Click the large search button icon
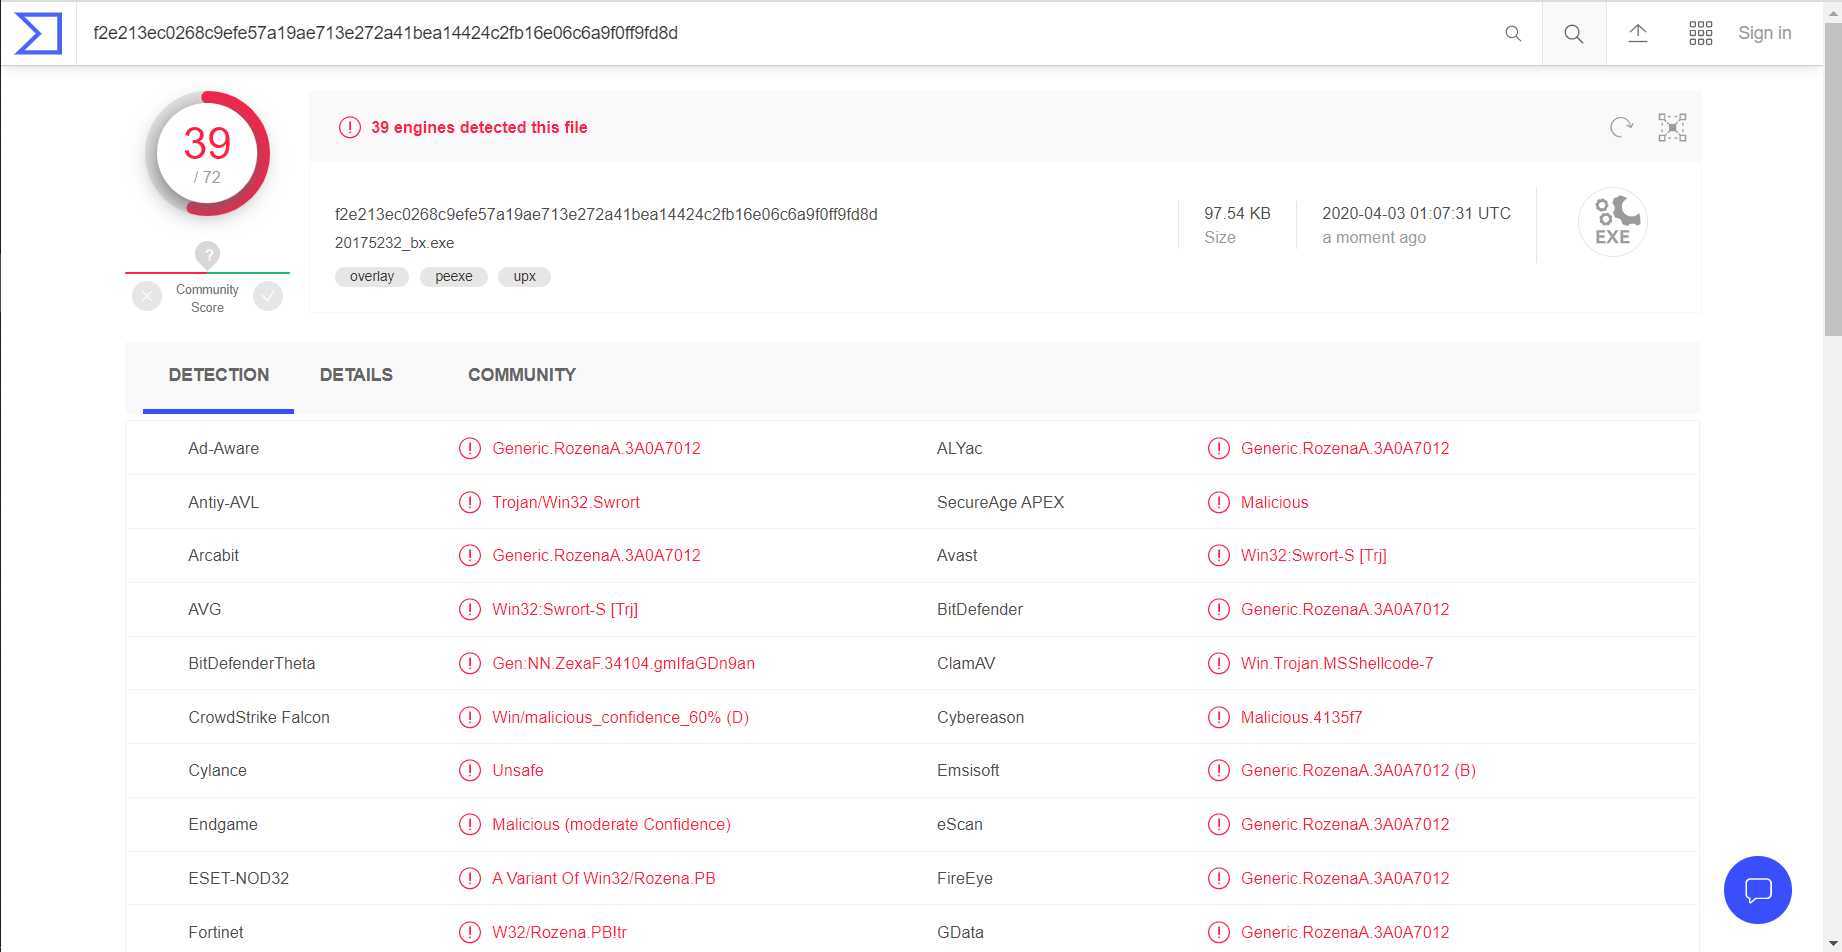The image size is (1842, 952). click(1574, 33)
